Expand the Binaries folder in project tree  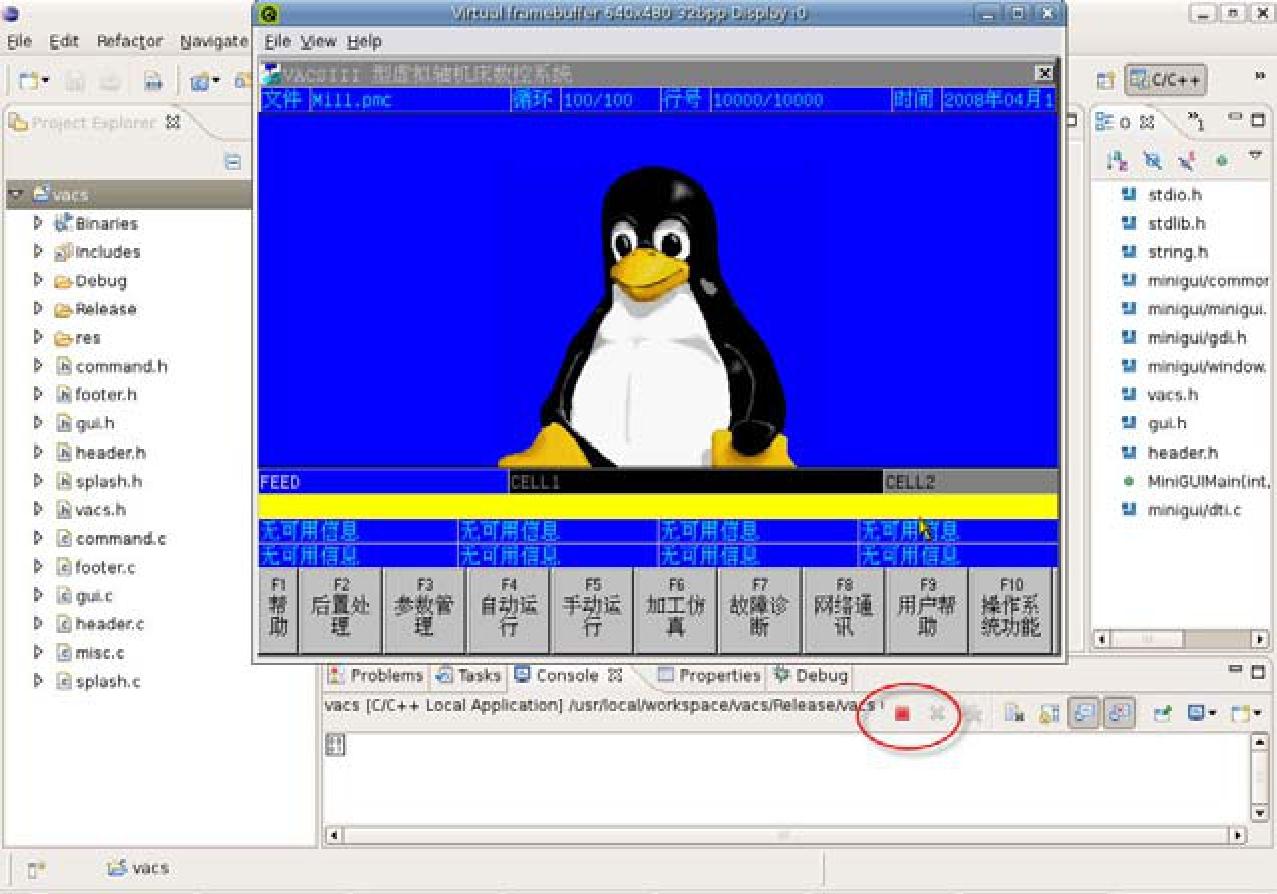[38, 223]
